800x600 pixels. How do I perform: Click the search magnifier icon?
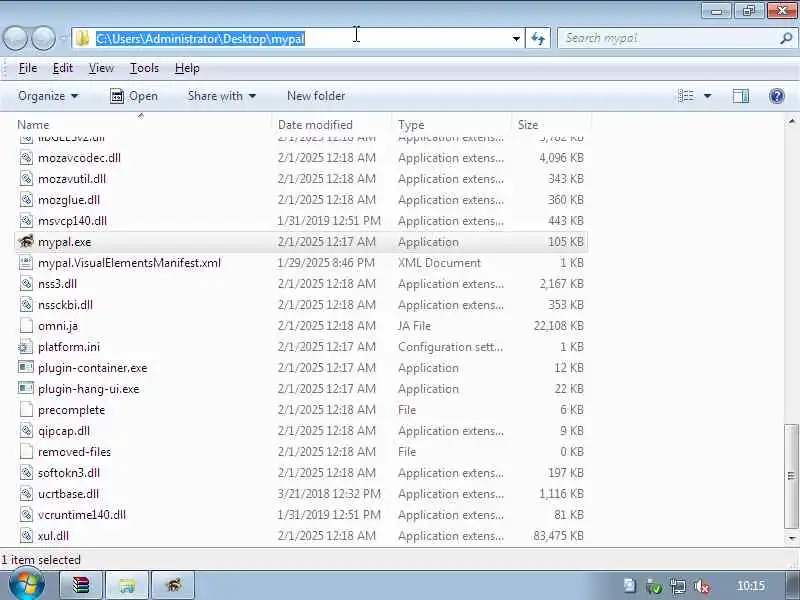tap(786, 38)
